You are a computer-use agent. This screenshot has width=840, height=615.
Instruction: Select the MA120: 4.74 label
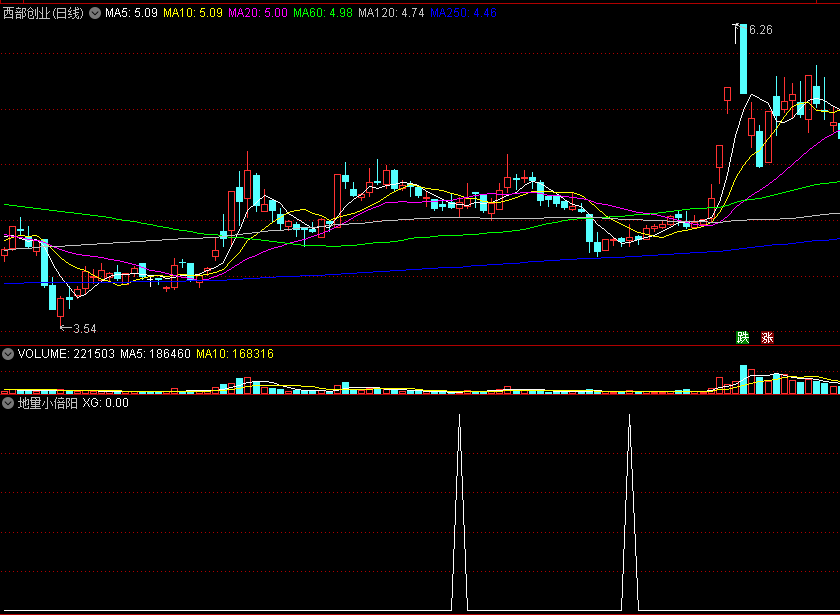tap(391, 13)
